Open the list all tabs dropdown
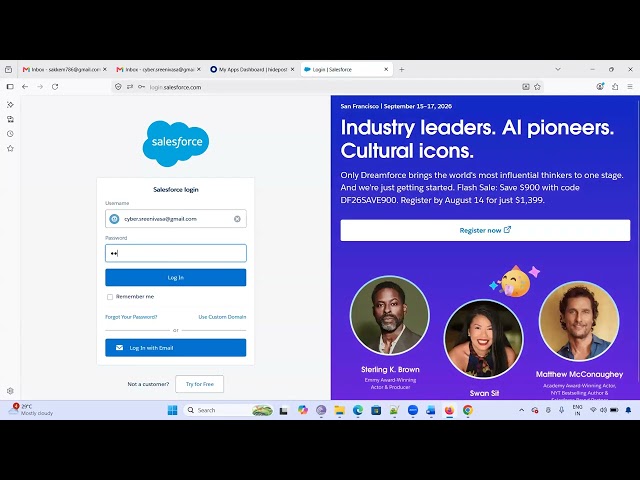This screenshot has width=640, height=480. 558,69
